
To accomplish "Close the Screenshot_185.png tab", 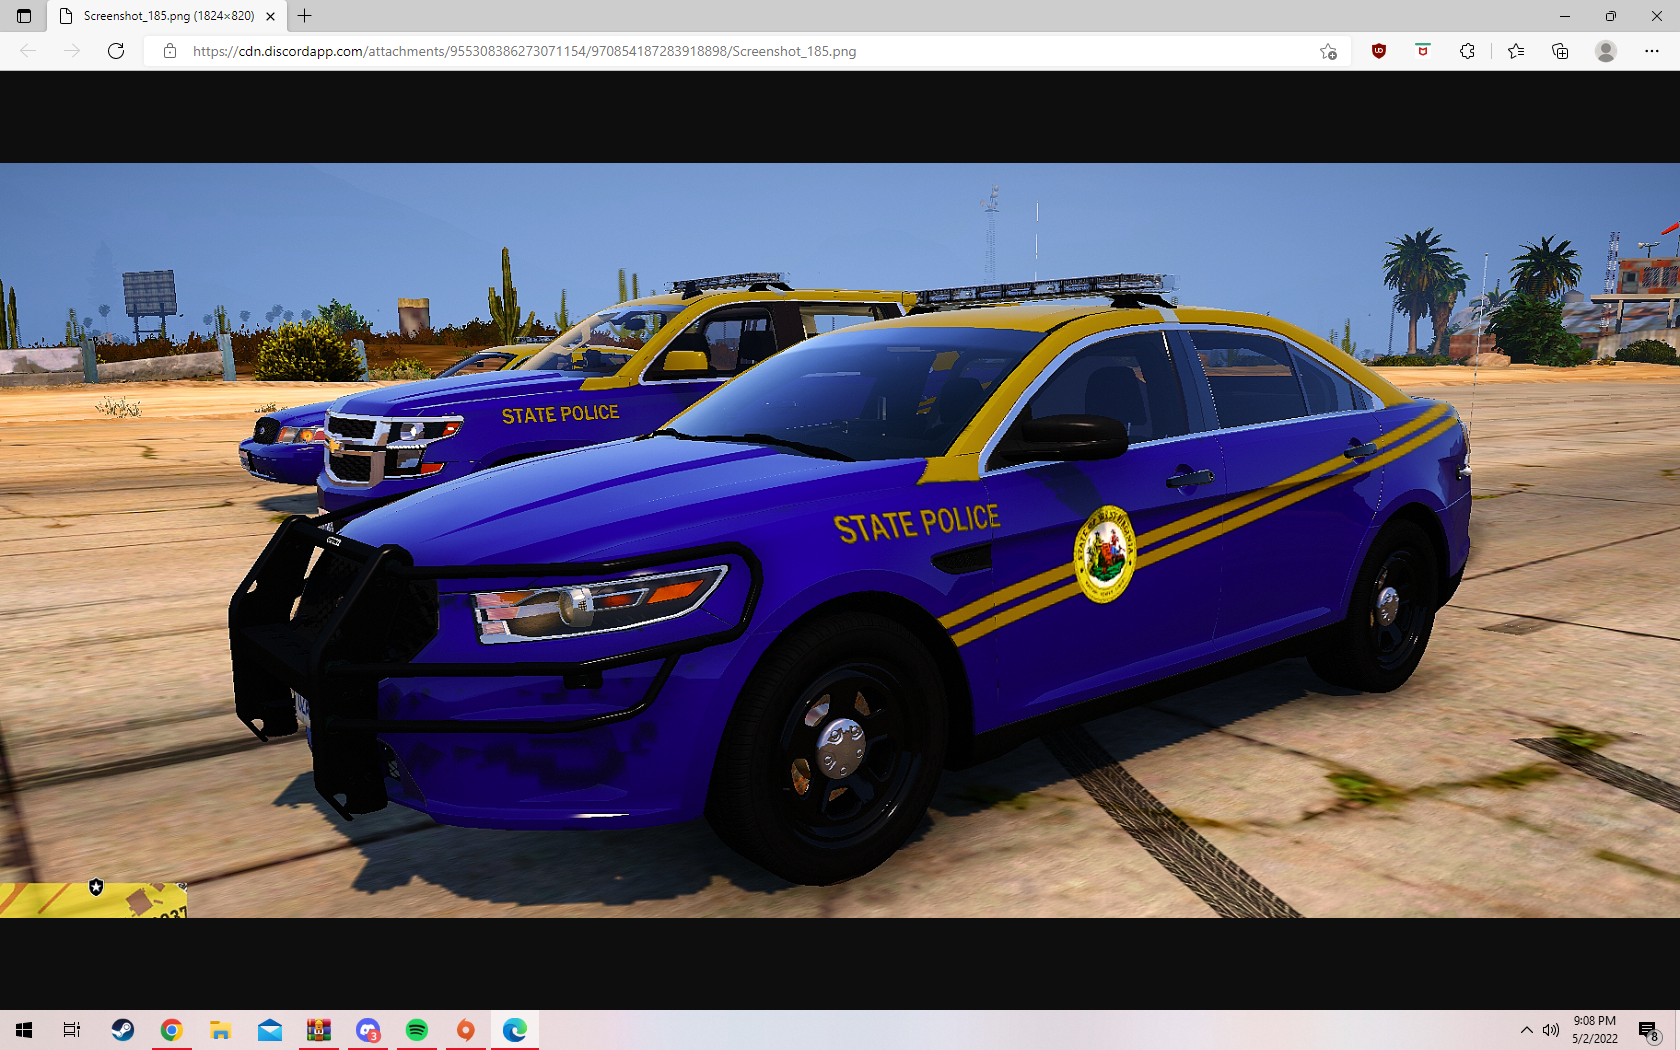I will pos(271,16).
